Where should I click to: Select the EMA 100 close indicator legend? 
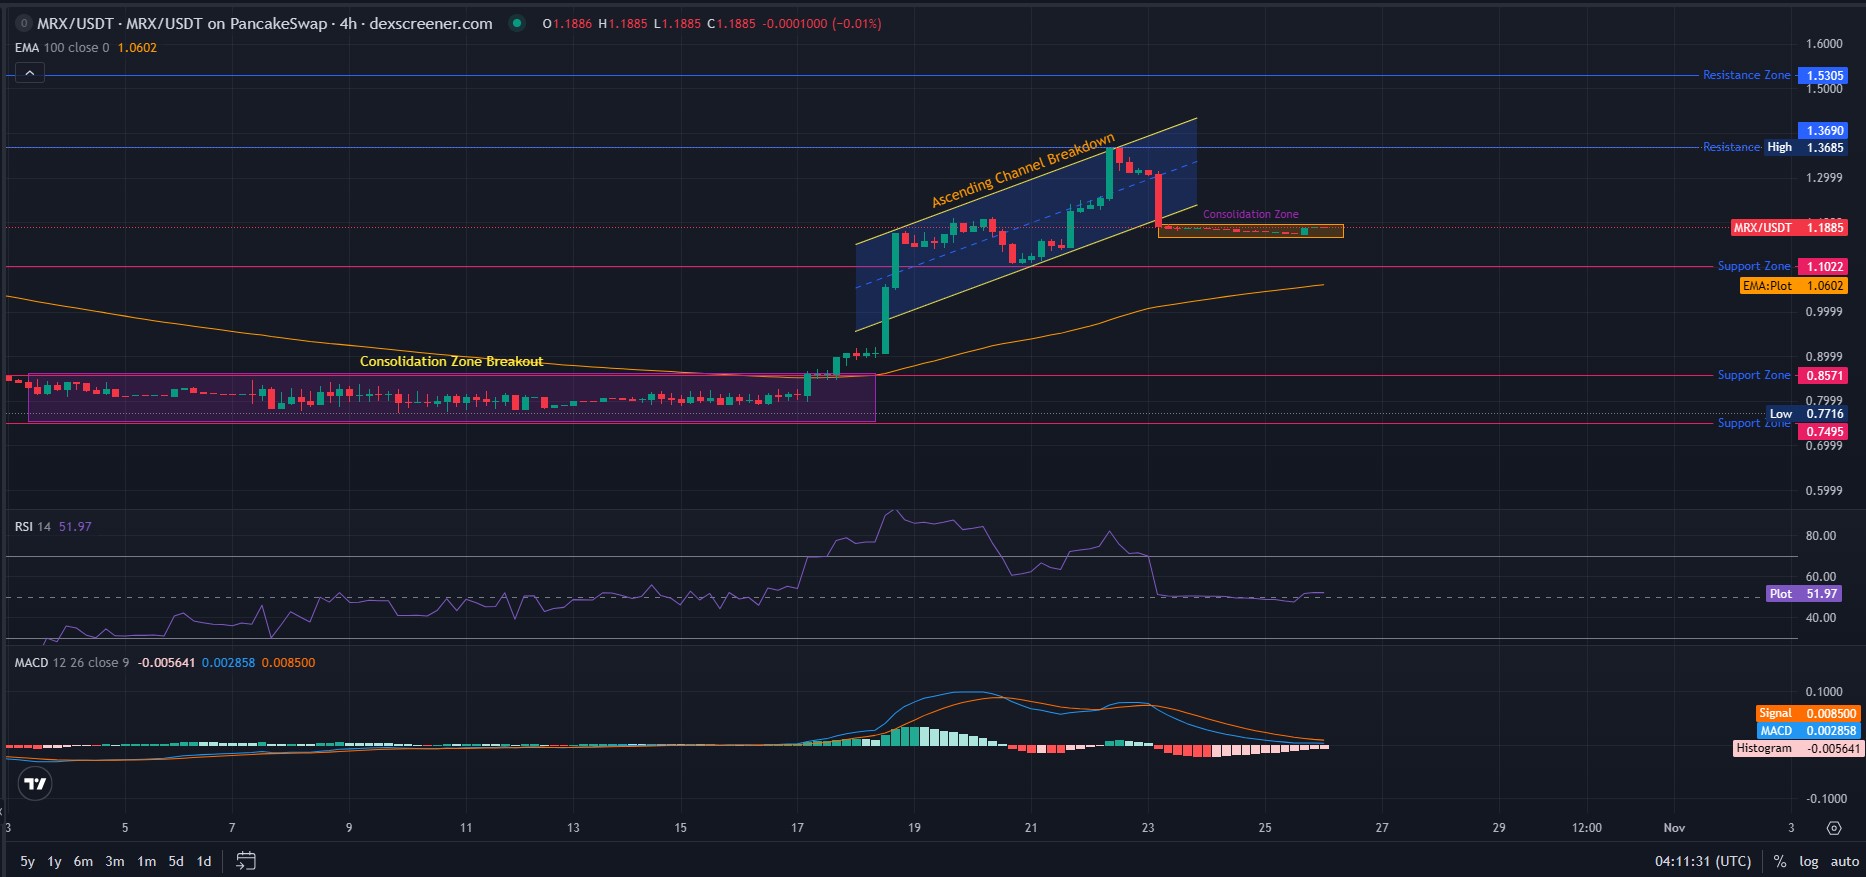click(62, 47)
